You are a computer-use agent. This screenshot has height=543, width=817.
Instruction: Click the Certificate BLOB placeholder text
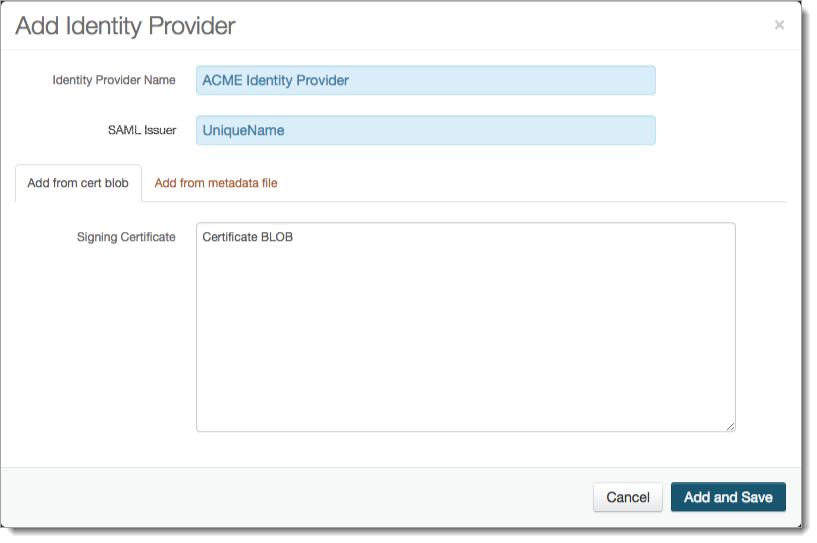[248, 237]
